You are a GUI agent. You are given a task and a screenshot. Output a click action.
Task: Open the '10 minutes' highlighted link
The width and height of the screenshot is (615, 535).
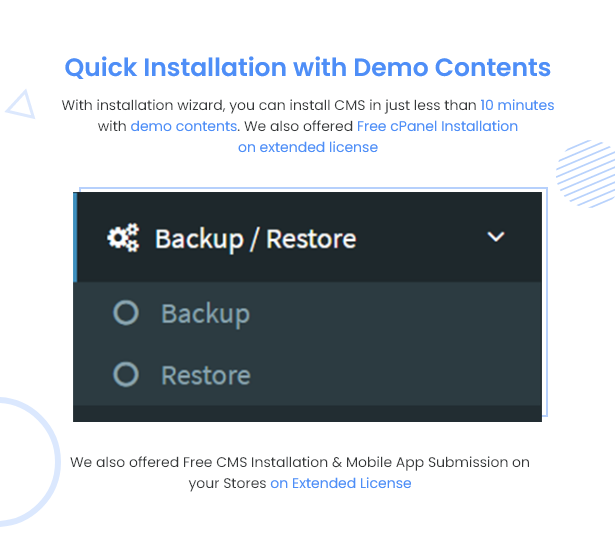[517, 105]
